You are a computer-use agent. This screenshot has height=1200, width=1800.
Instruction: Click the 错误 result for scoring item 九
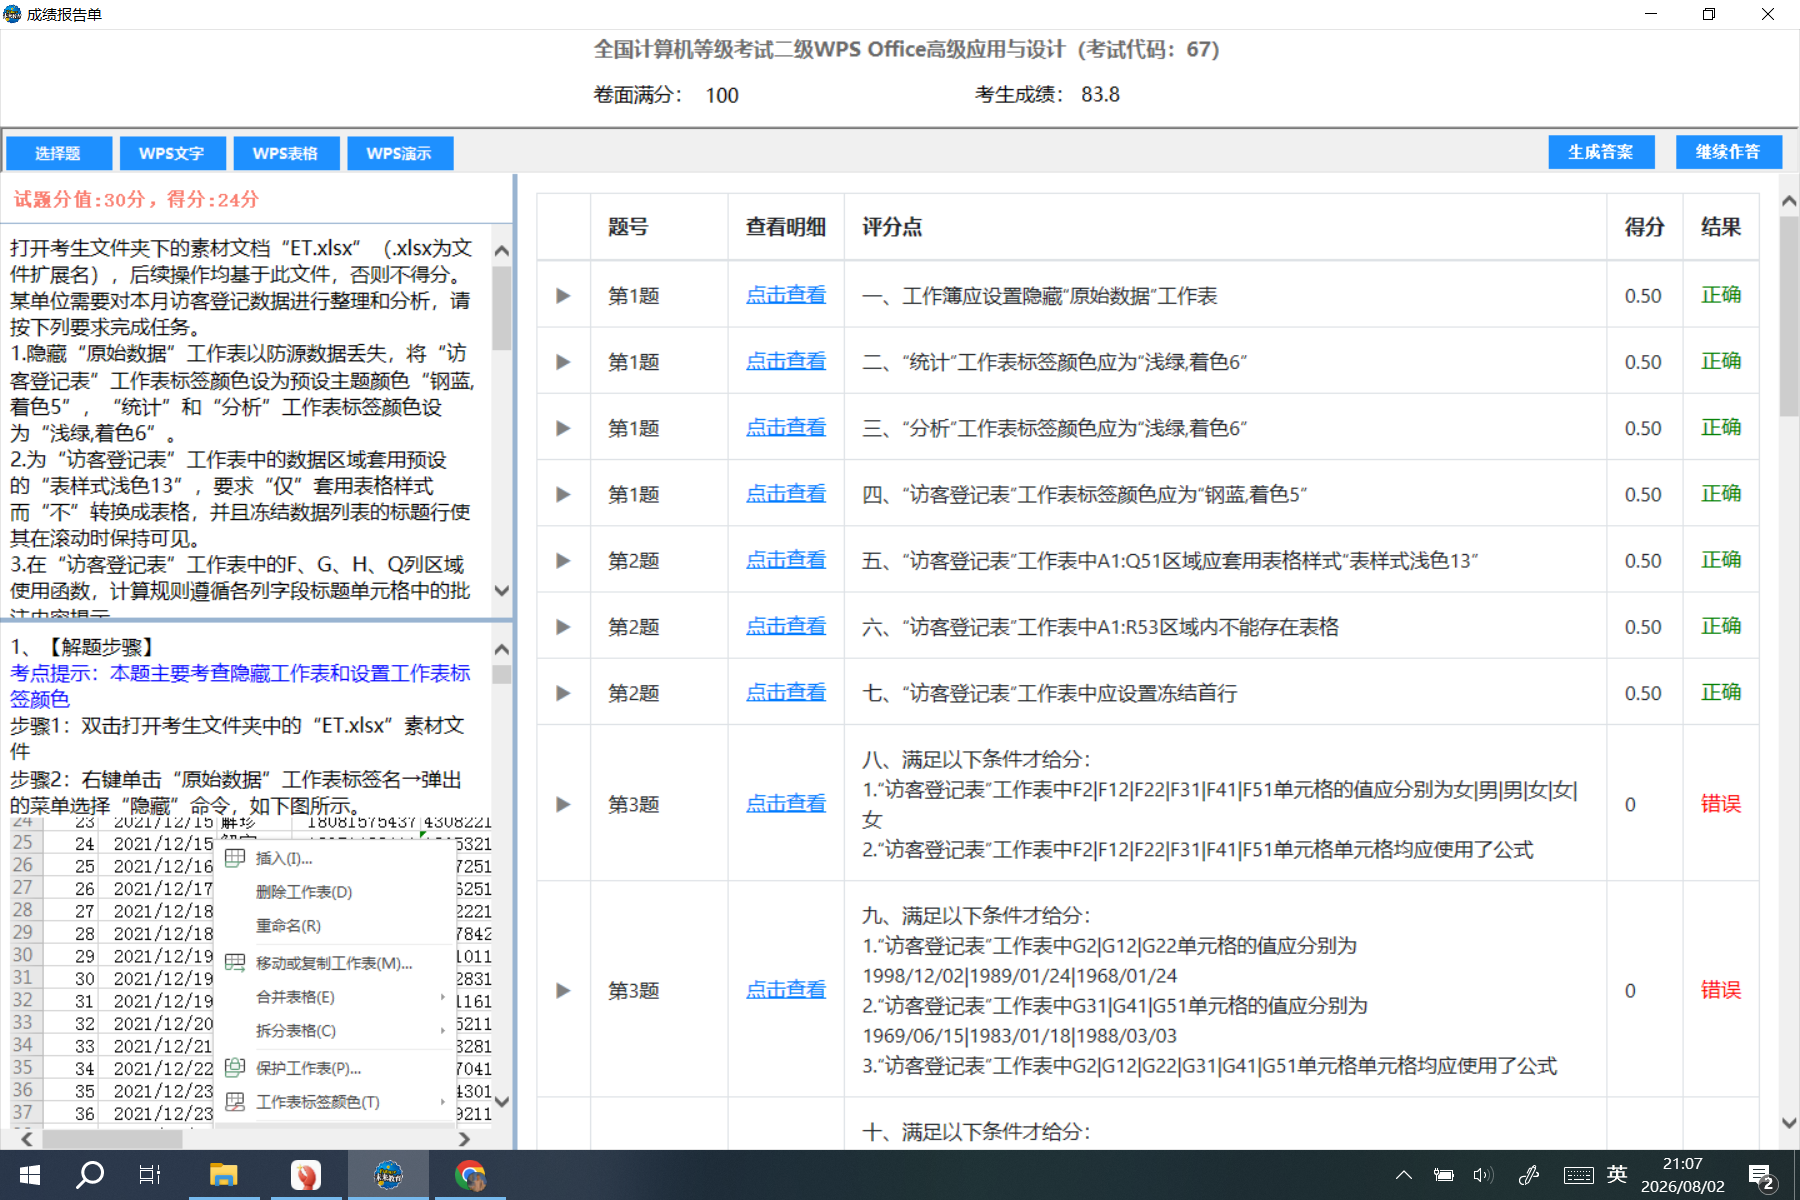pos(1721,989)
